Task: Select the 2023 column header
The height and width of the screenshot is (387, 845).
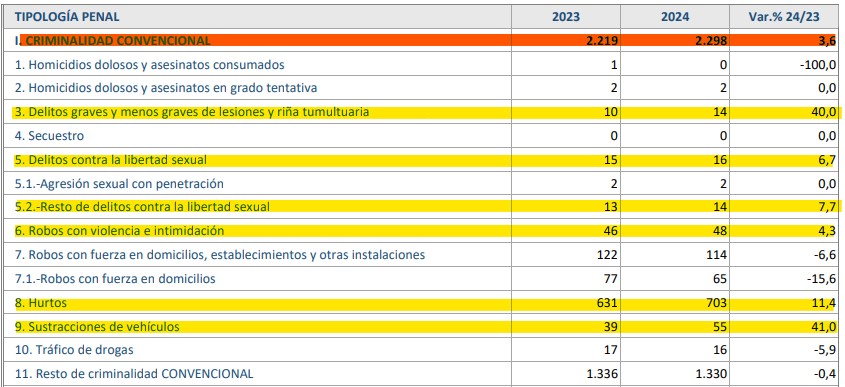Action: click(x=566, y=17)
